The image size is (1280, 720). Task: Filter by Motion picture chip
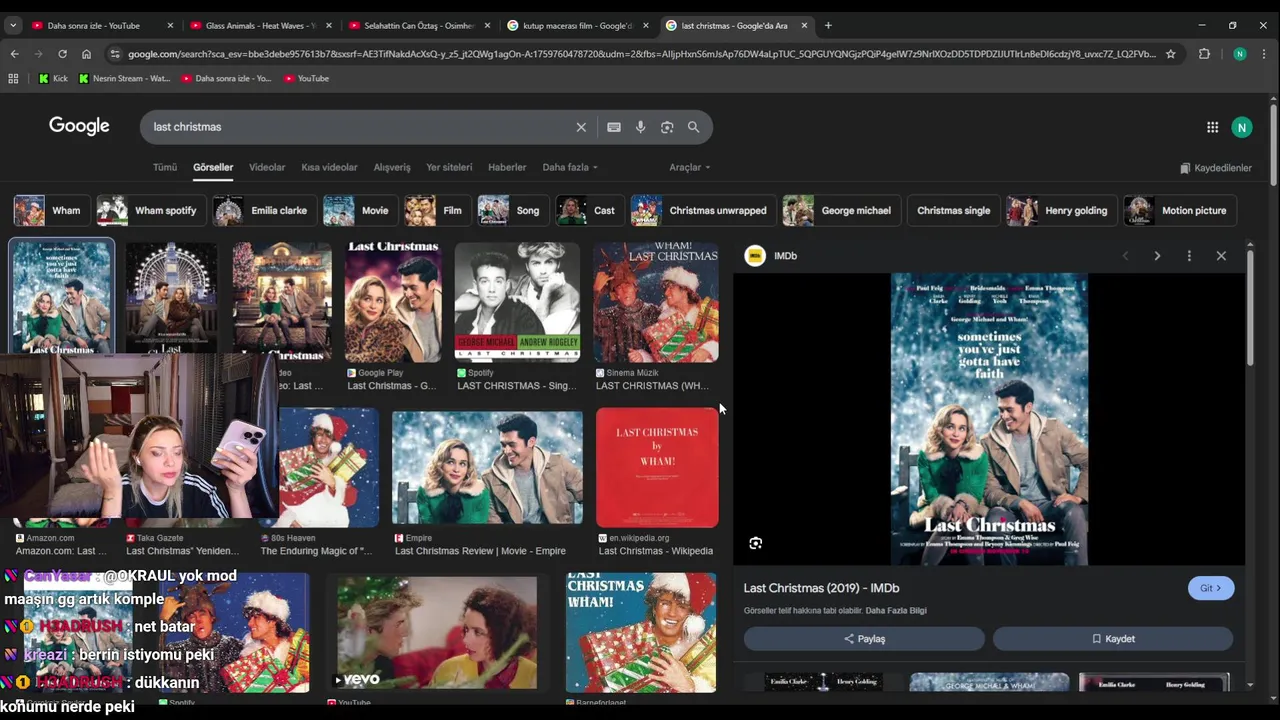(1179, 211)
